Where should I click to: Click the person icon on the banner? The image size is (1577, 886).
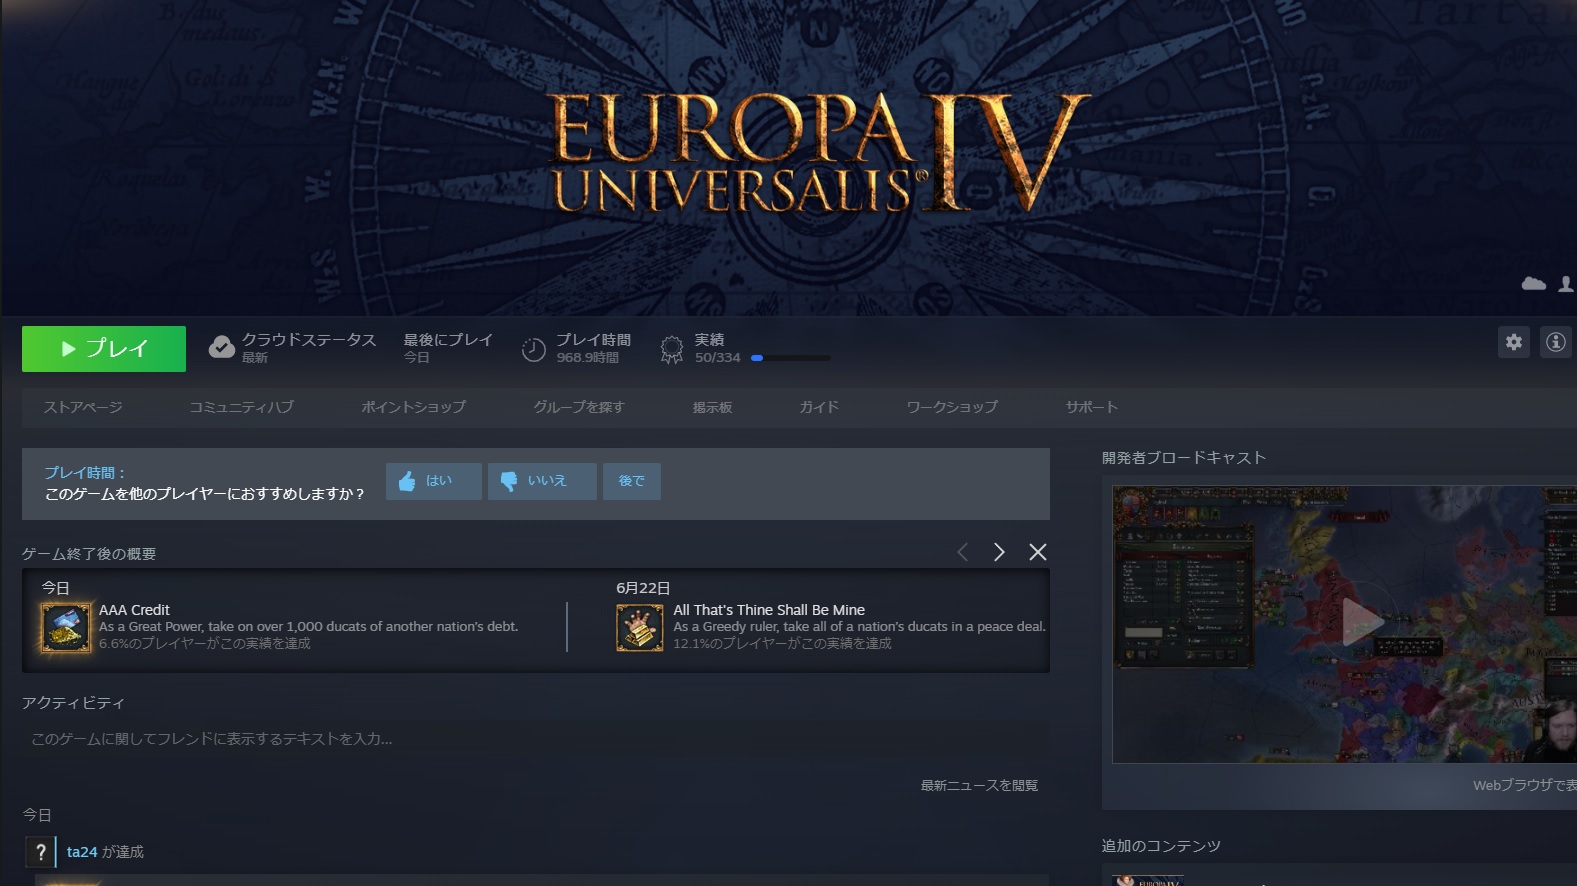(1566, 284)
